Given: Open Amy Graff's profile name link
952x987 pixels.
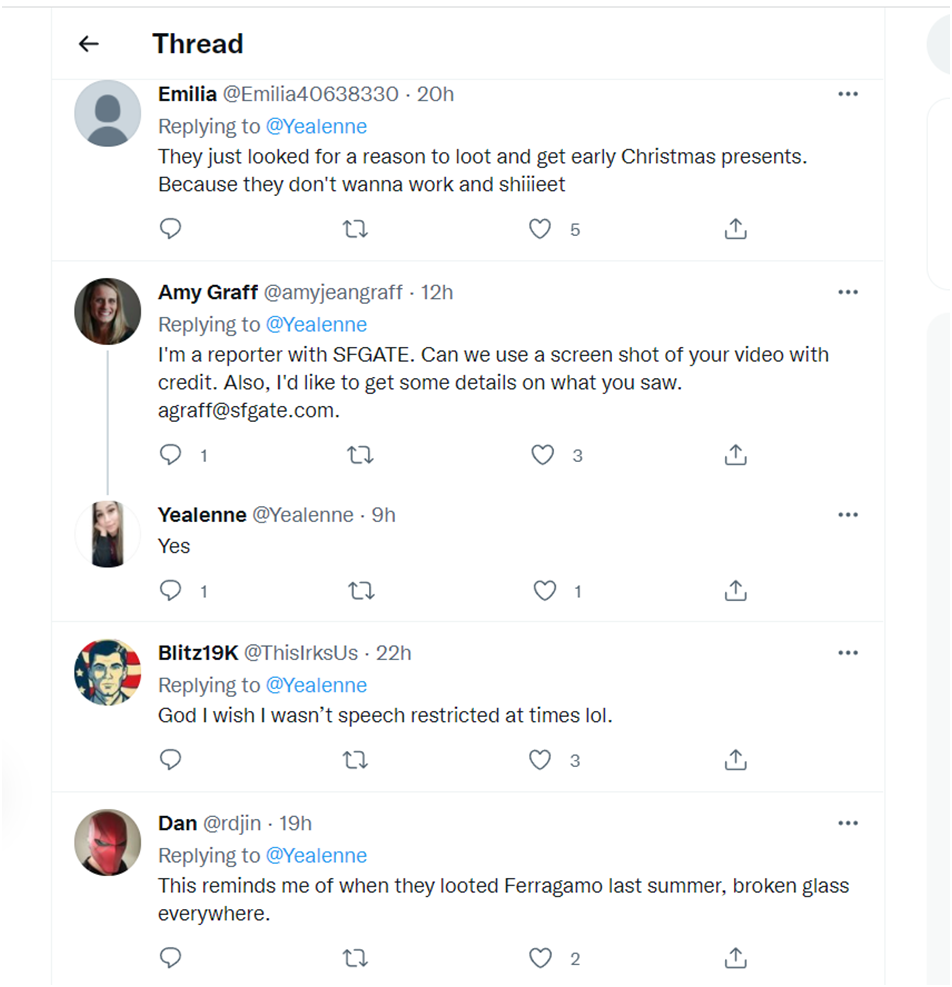Looking at the screenshot, I should (207, 292).
